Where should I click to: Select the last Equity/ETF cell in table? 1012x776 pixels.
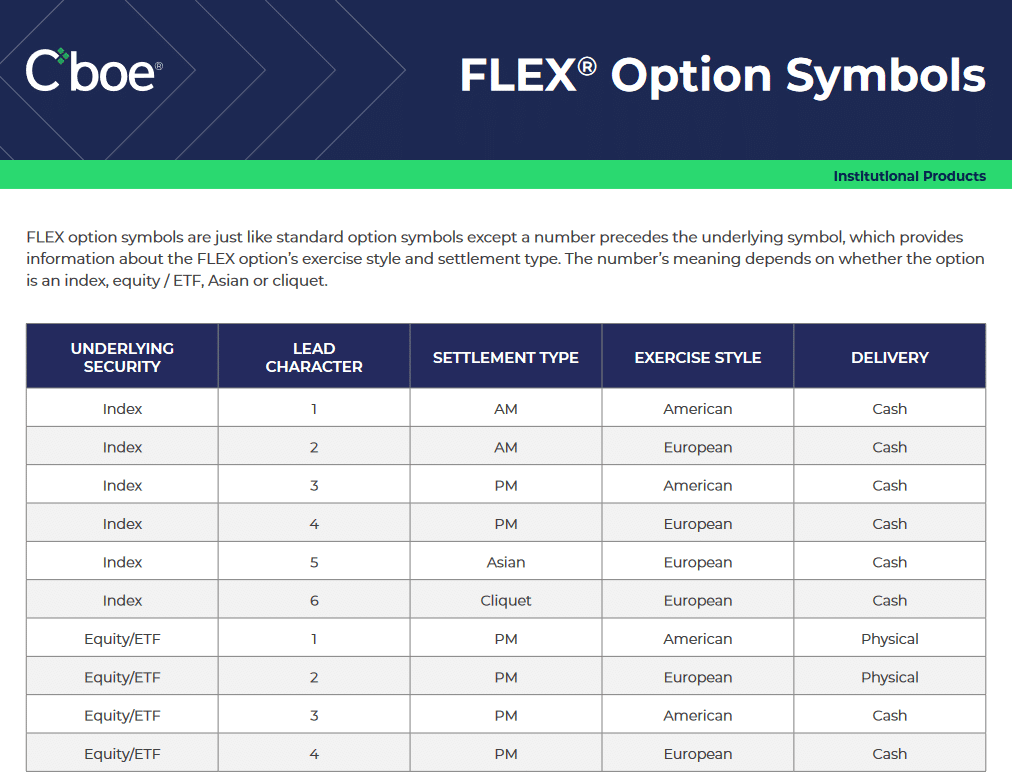[x=122, y=754]
